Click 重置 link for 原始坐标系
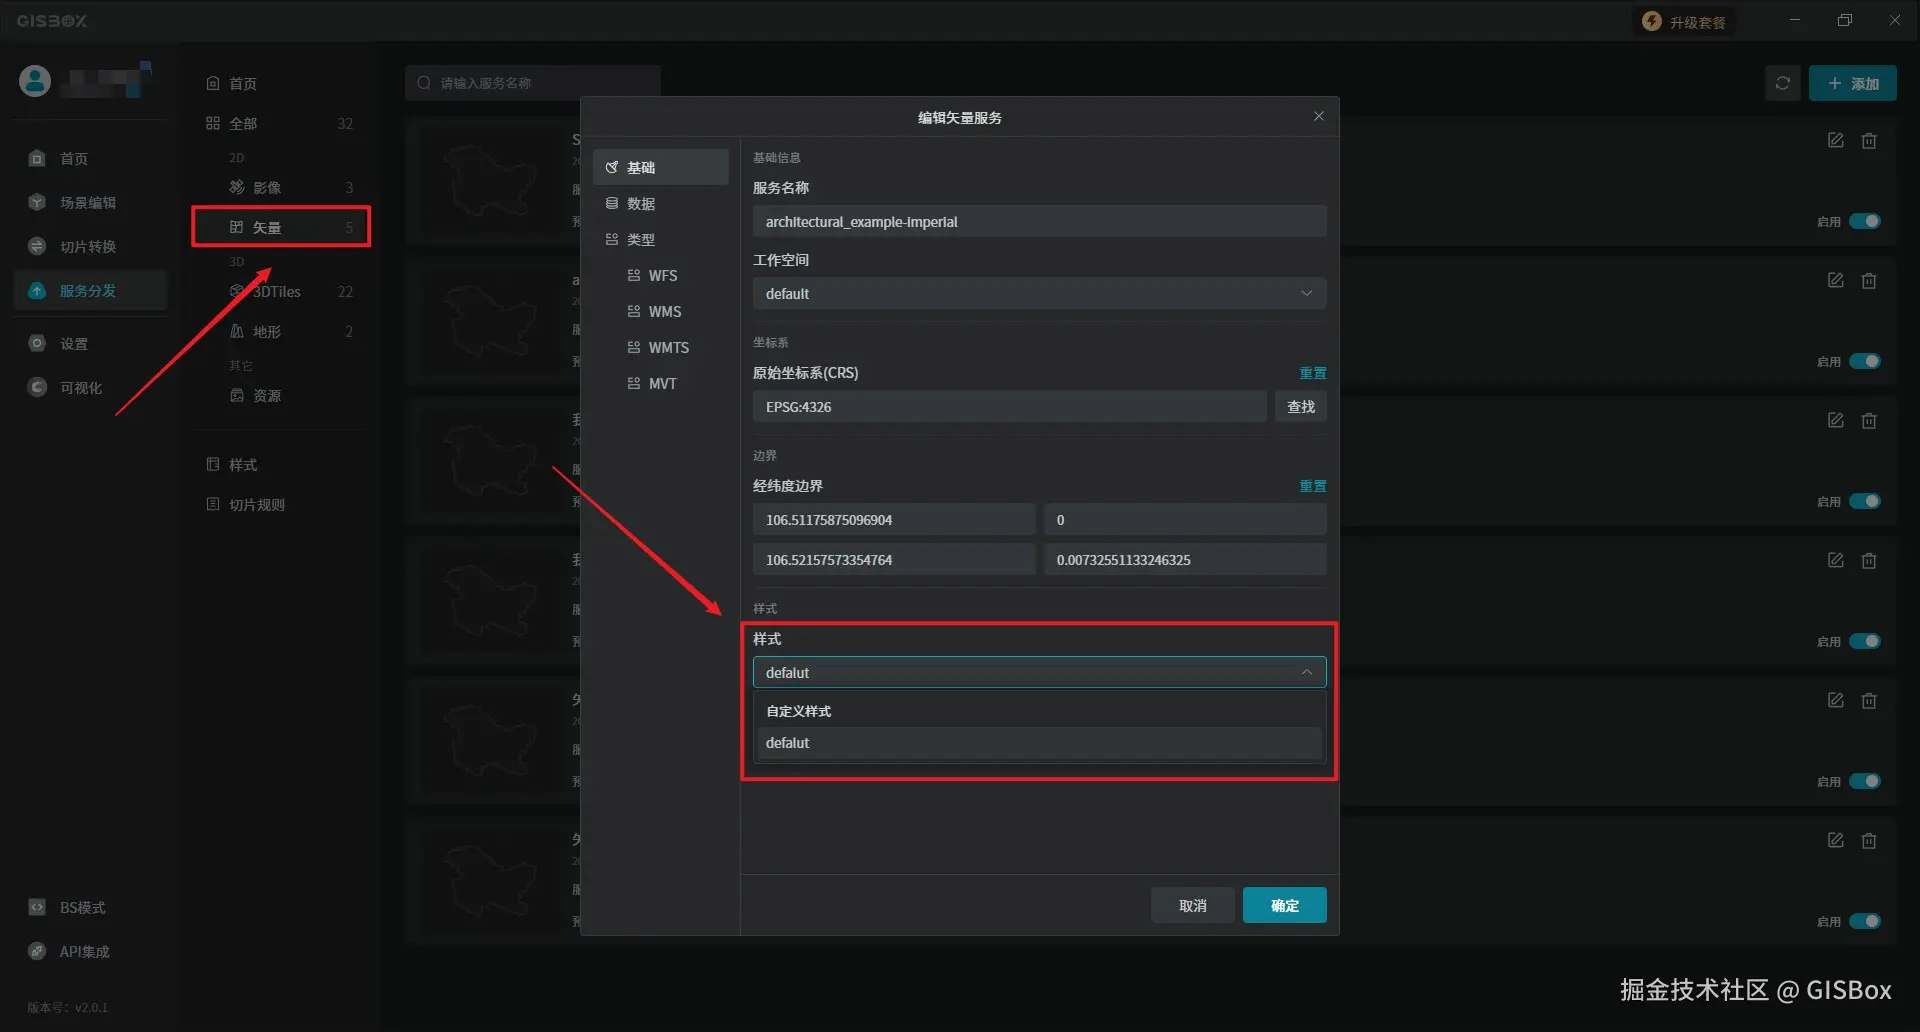This screenshot has width=1920, height=1032. pos(1312,372)
